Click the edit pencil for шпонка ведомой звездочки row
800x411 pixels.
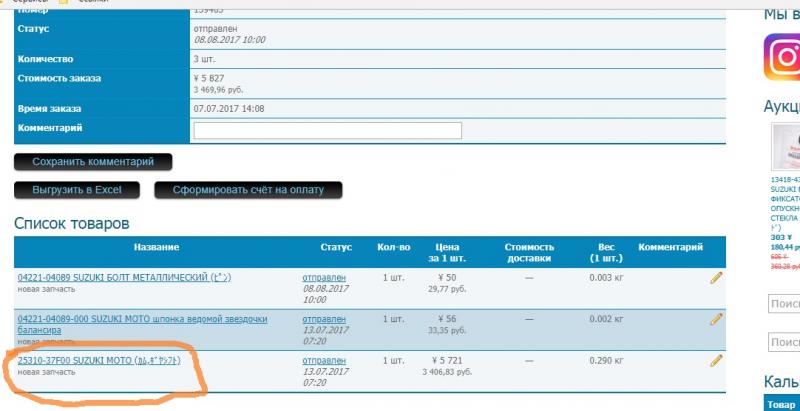pyautogui.click(x=716, y=319)
